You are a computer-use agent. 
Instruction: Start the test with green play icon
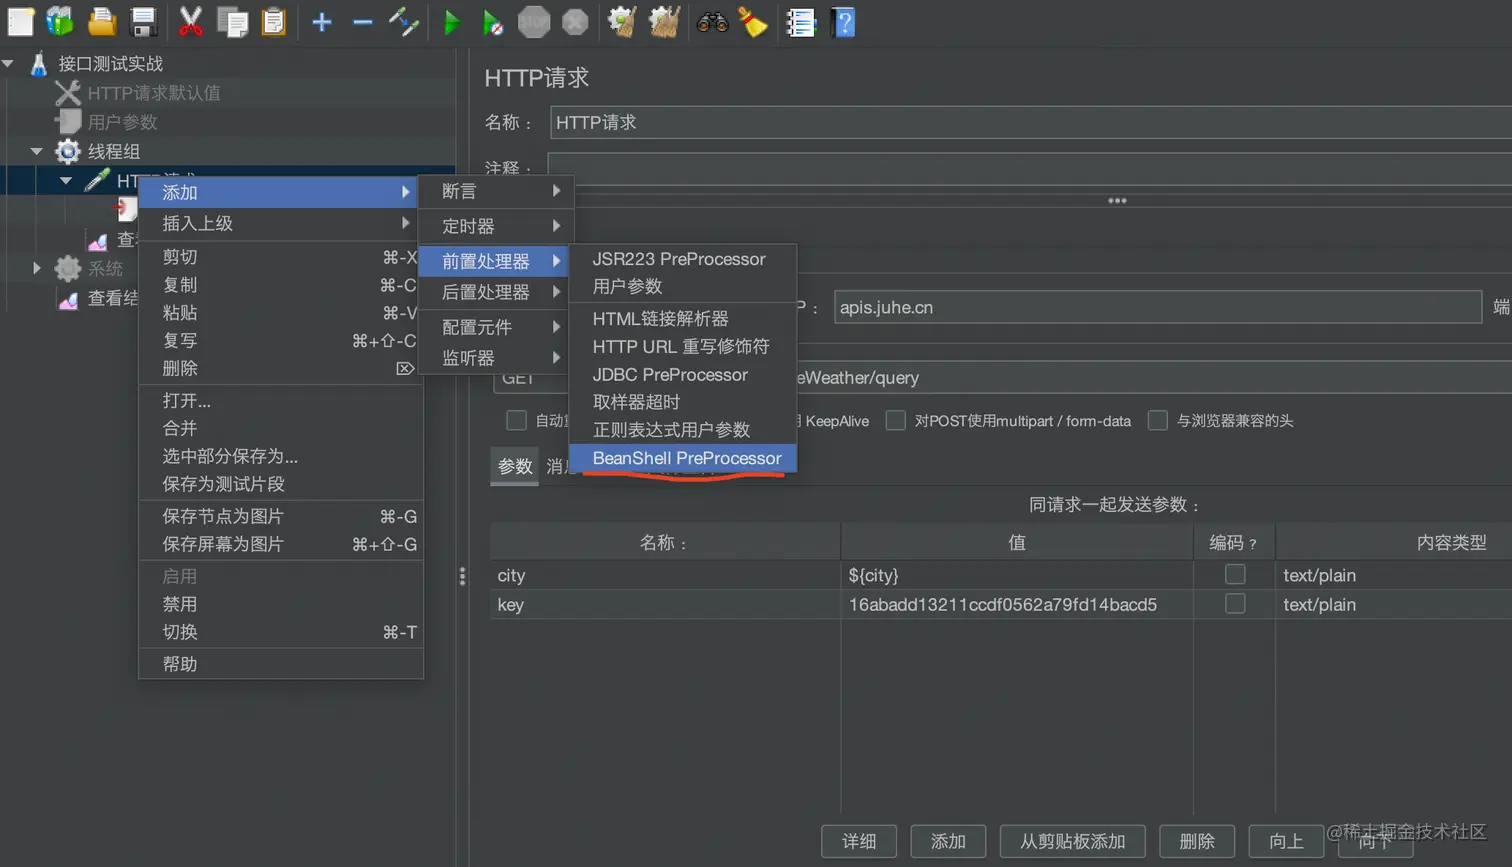coord(451,22)
